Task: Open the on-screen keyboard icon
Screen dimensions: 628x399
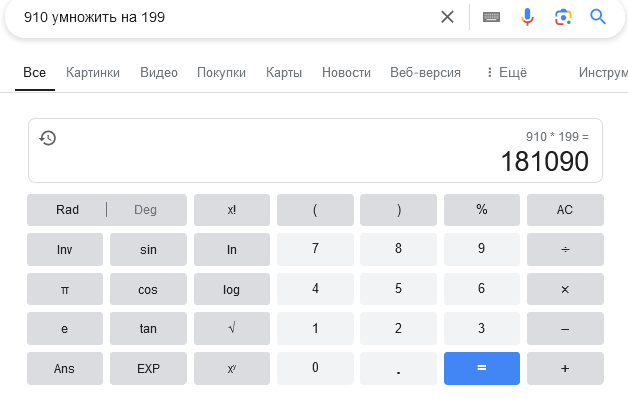Action: [x=491, y=17]
